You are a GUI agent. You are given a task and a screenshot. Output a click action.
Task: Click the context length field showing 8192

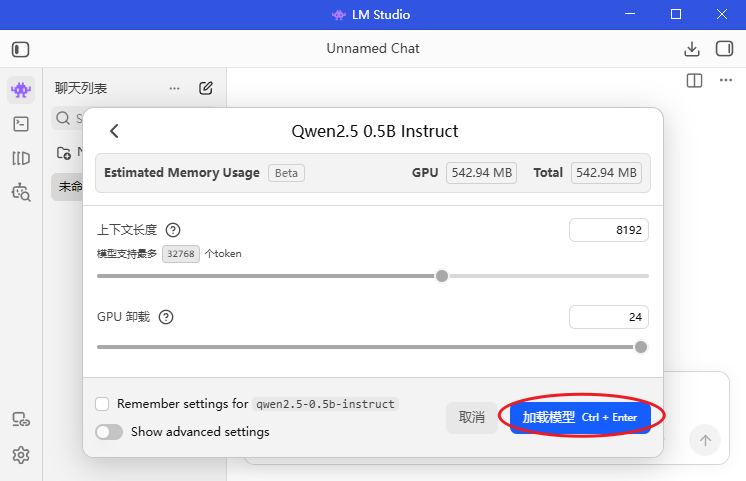[609, 230]
